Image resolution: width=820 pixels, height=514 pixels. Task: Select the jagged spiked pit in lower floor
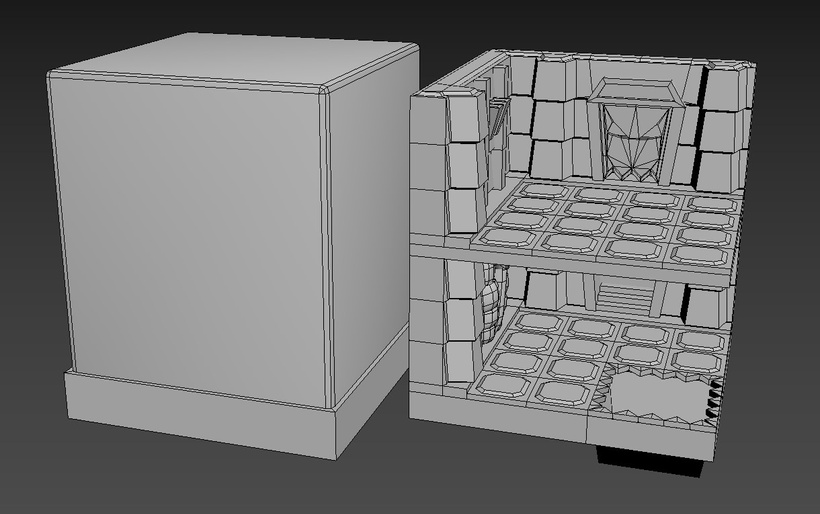tap(653, 393)
